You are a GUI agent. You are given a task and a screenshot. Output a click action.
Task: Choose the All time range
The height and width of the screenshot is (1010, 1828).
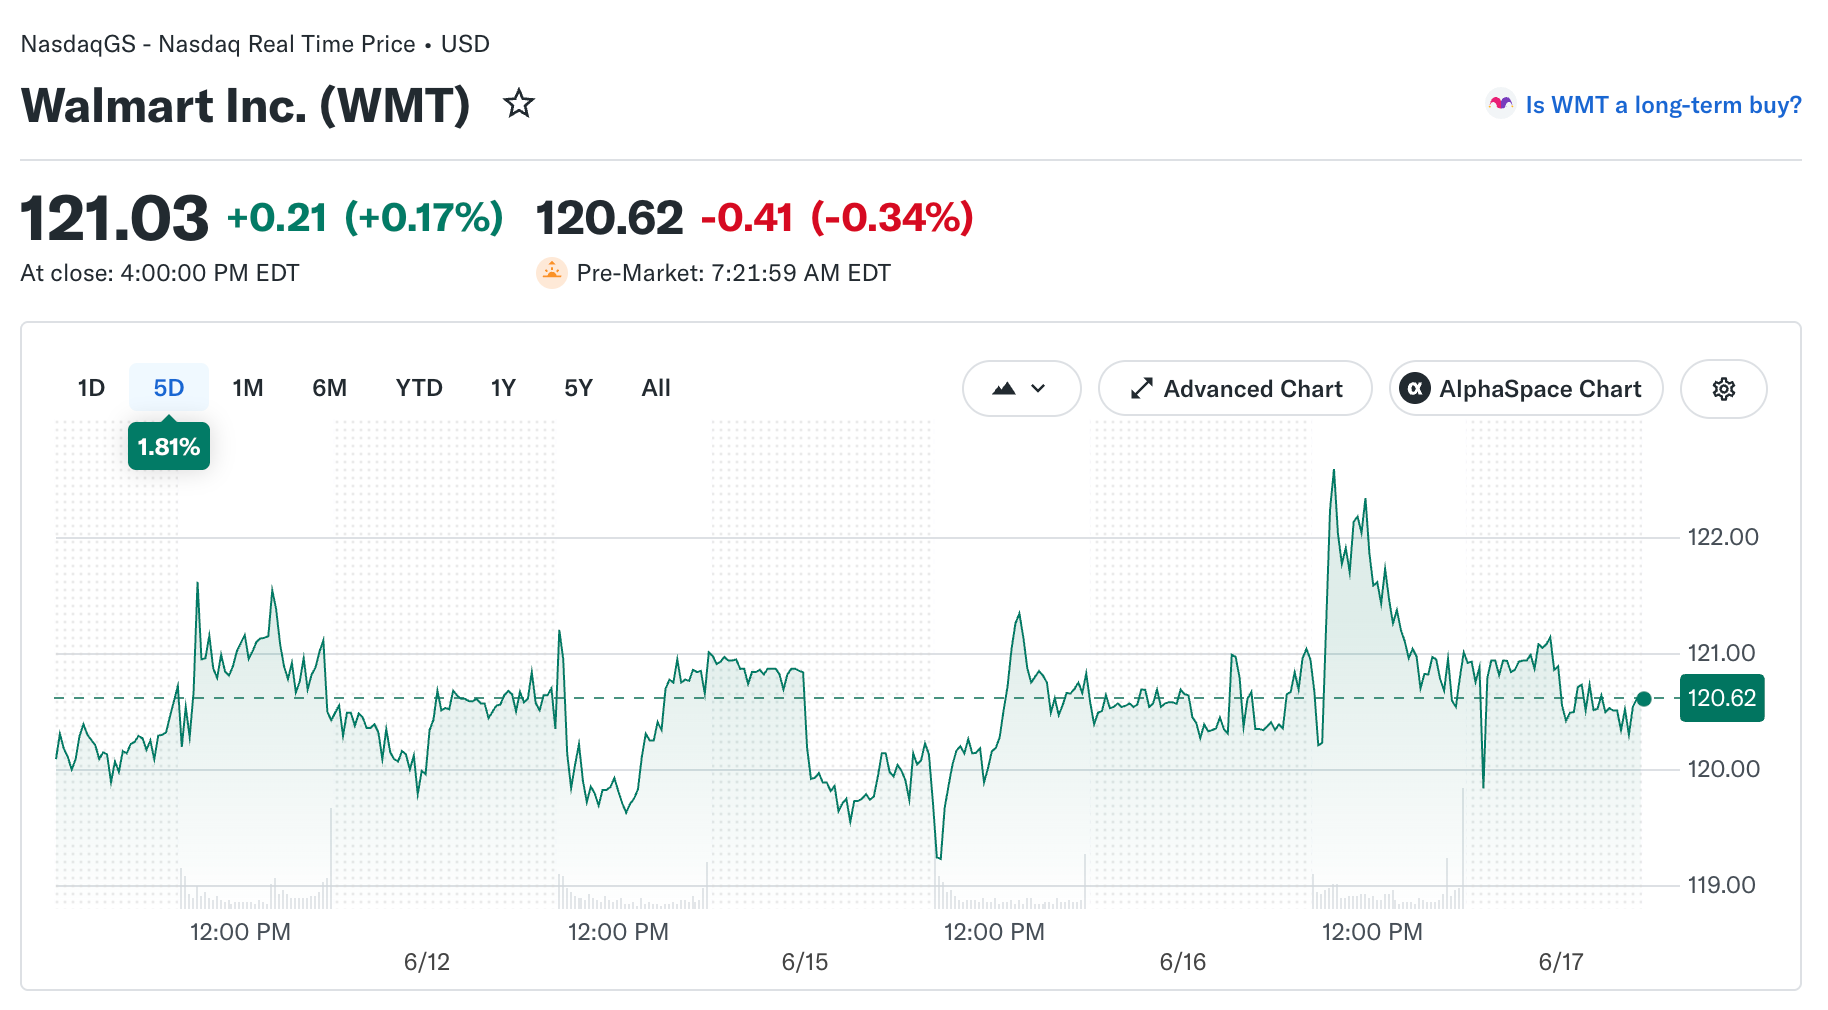pyautogui.click(x=656, y=388)
